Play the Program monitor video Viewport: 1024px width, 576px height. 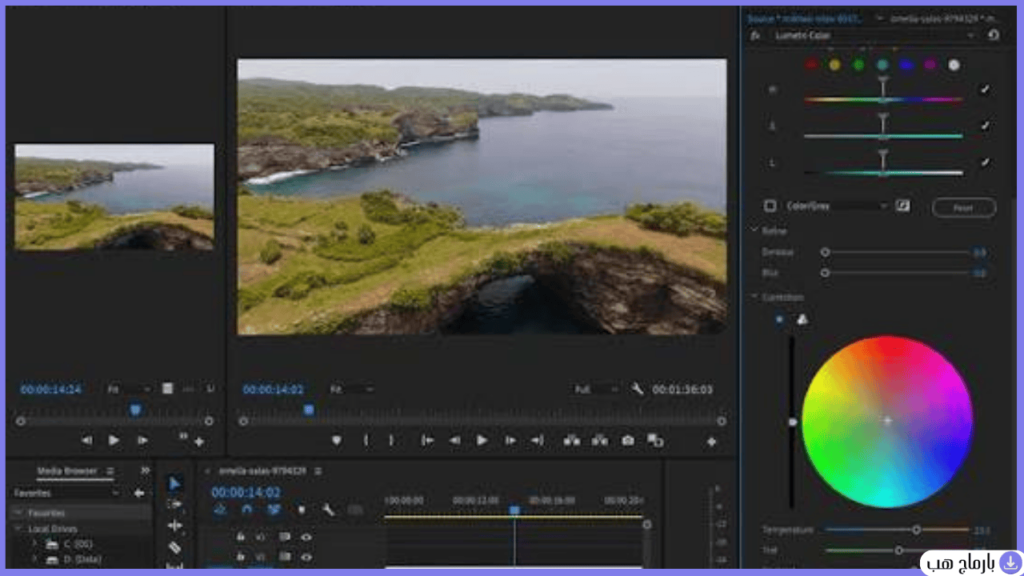point(482,441)
